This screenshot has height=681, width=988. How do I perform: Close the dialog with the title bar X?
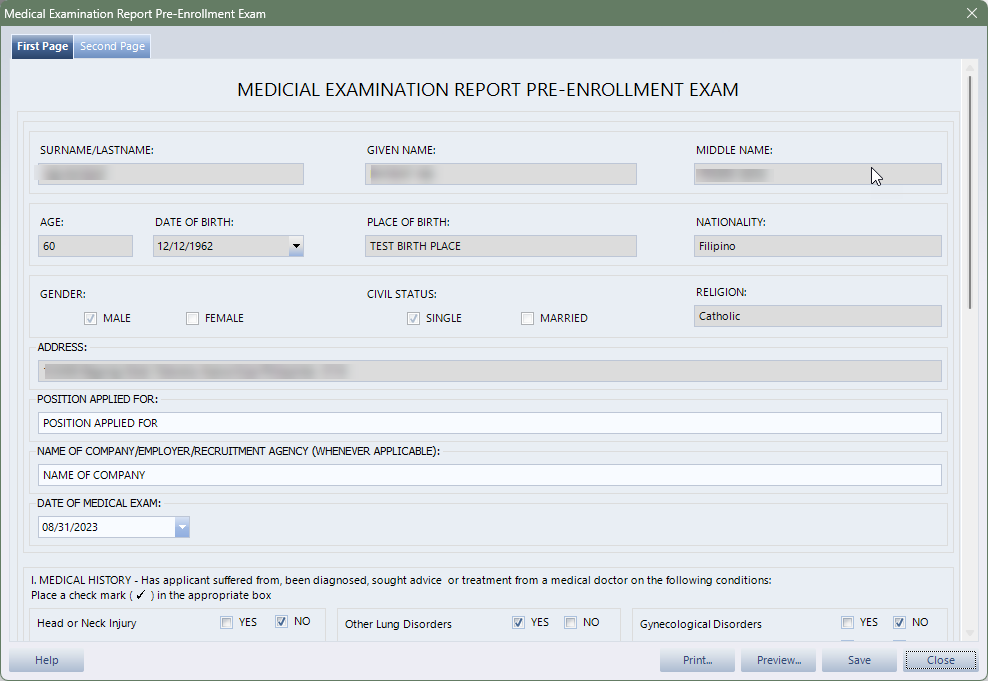tap(971, 13)
